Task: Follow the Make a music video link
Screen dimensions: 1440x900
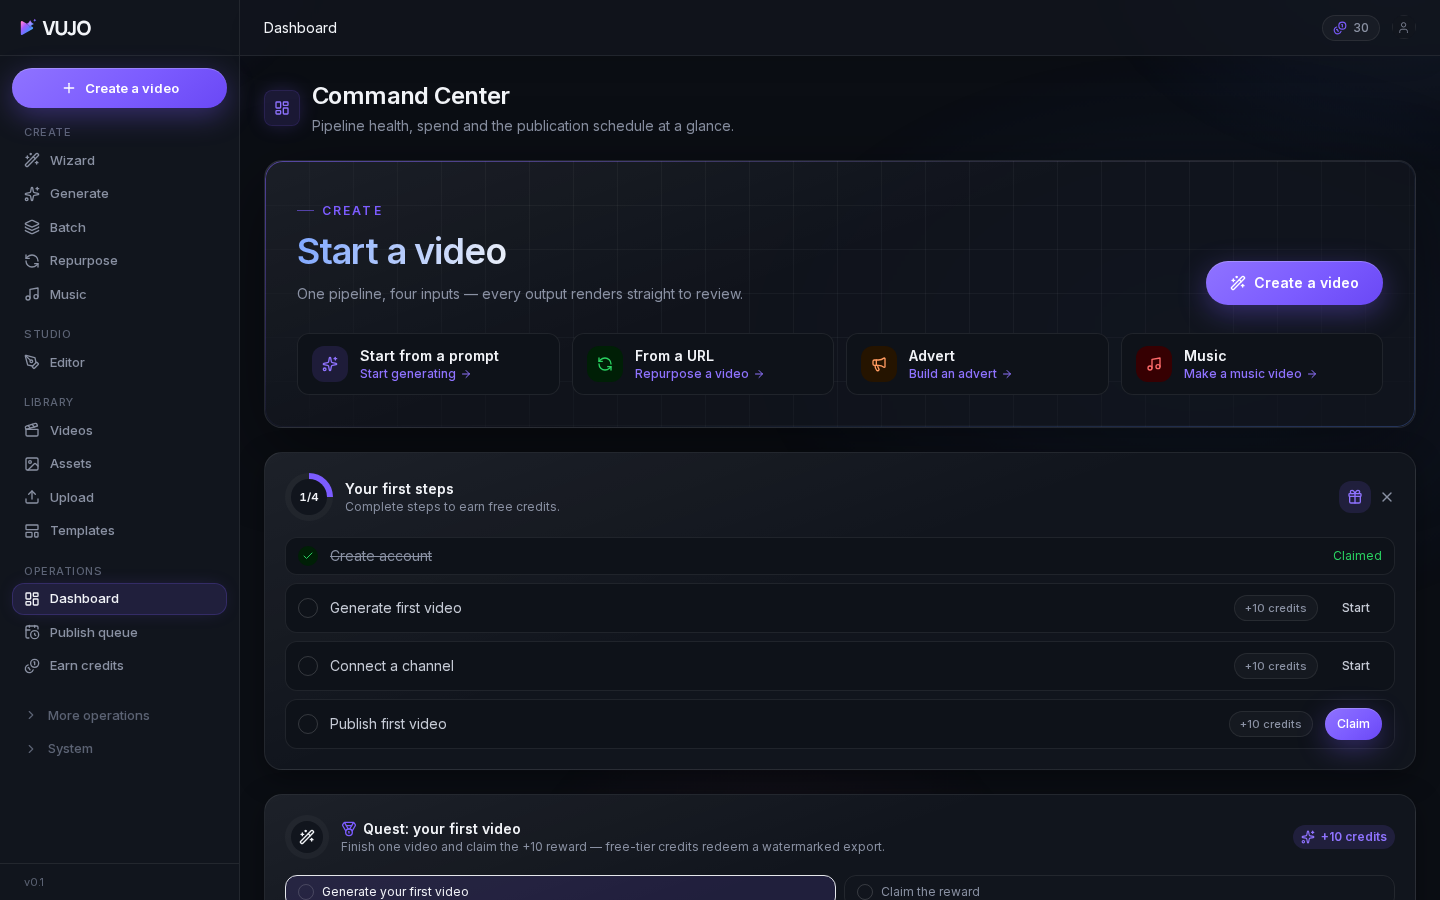Action: [1250, 374]
